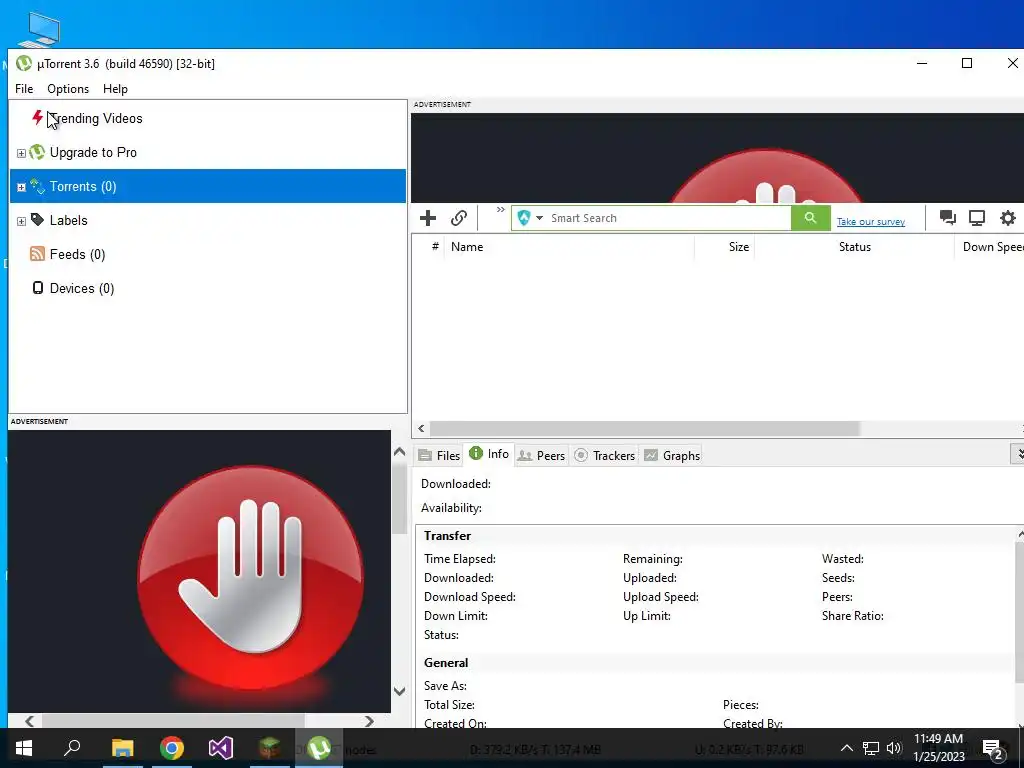Click the search provider shield icon
The width and height of the screenshot is (1024, 768).
(x=524, y=218)
